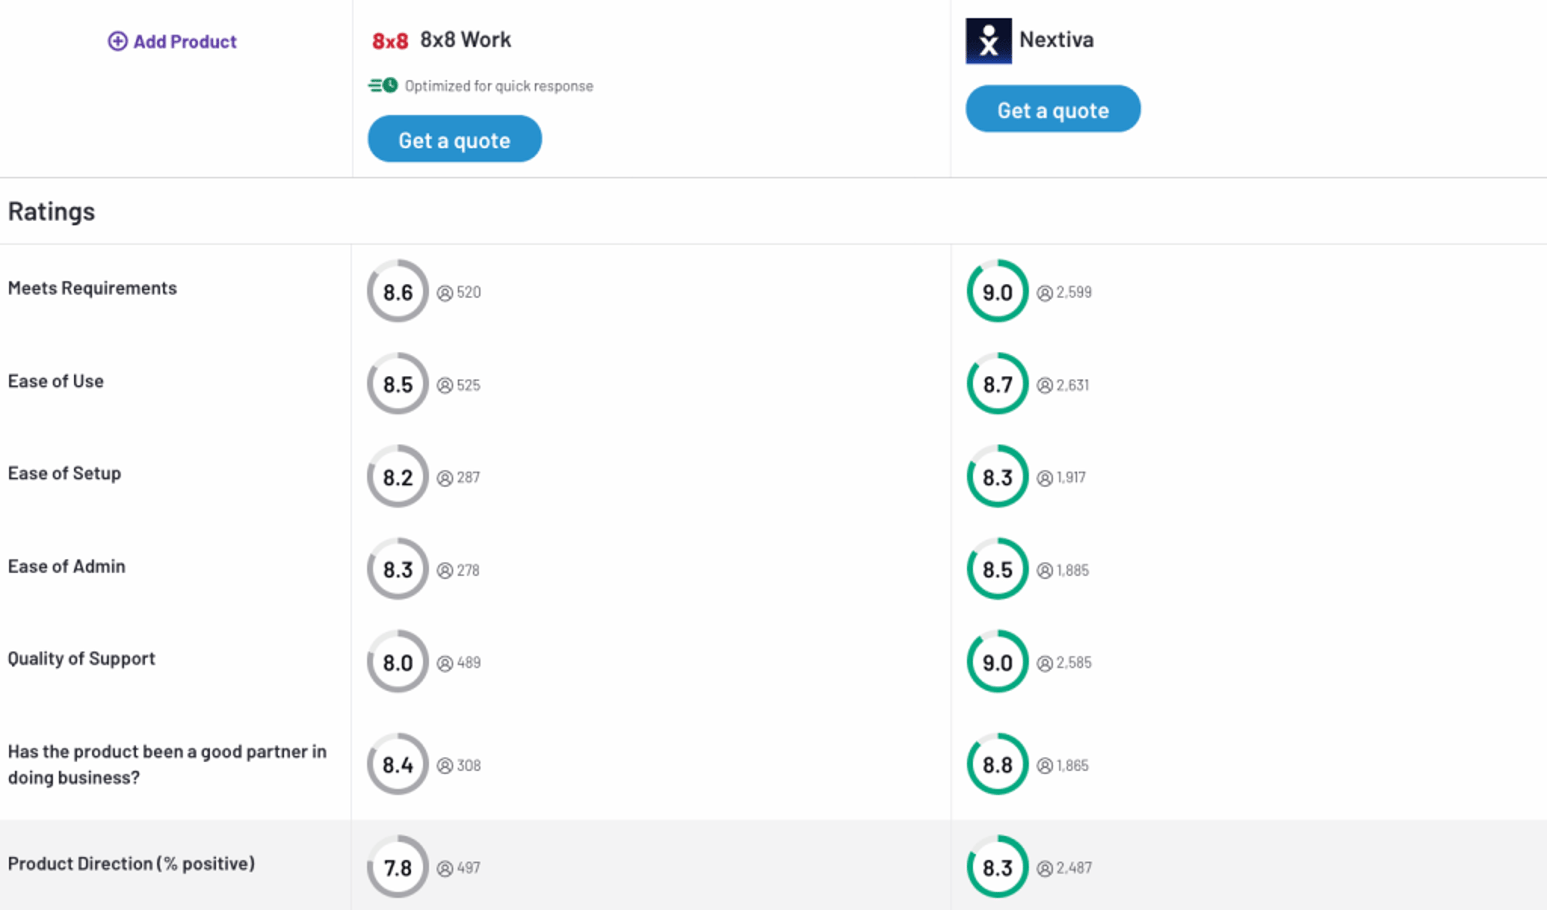
Task: Click Nextiva Ease of Use 8.7 circle
Action: (997, 384)
